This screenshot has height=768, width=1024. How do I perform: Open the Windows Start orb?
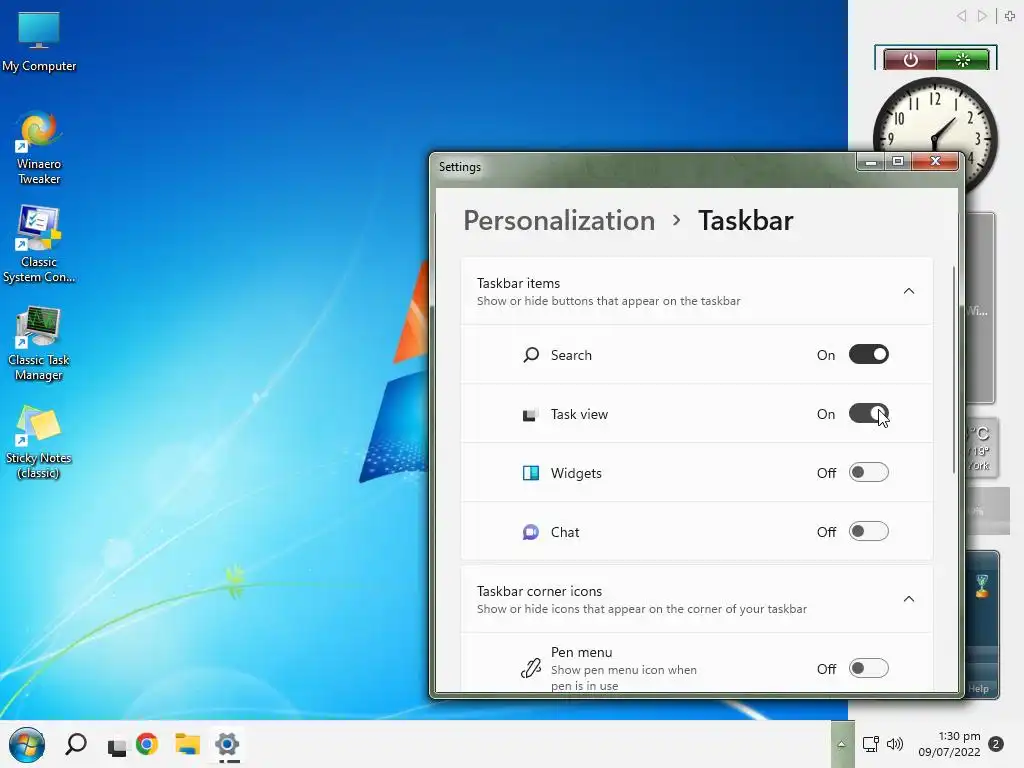[27, 744]
